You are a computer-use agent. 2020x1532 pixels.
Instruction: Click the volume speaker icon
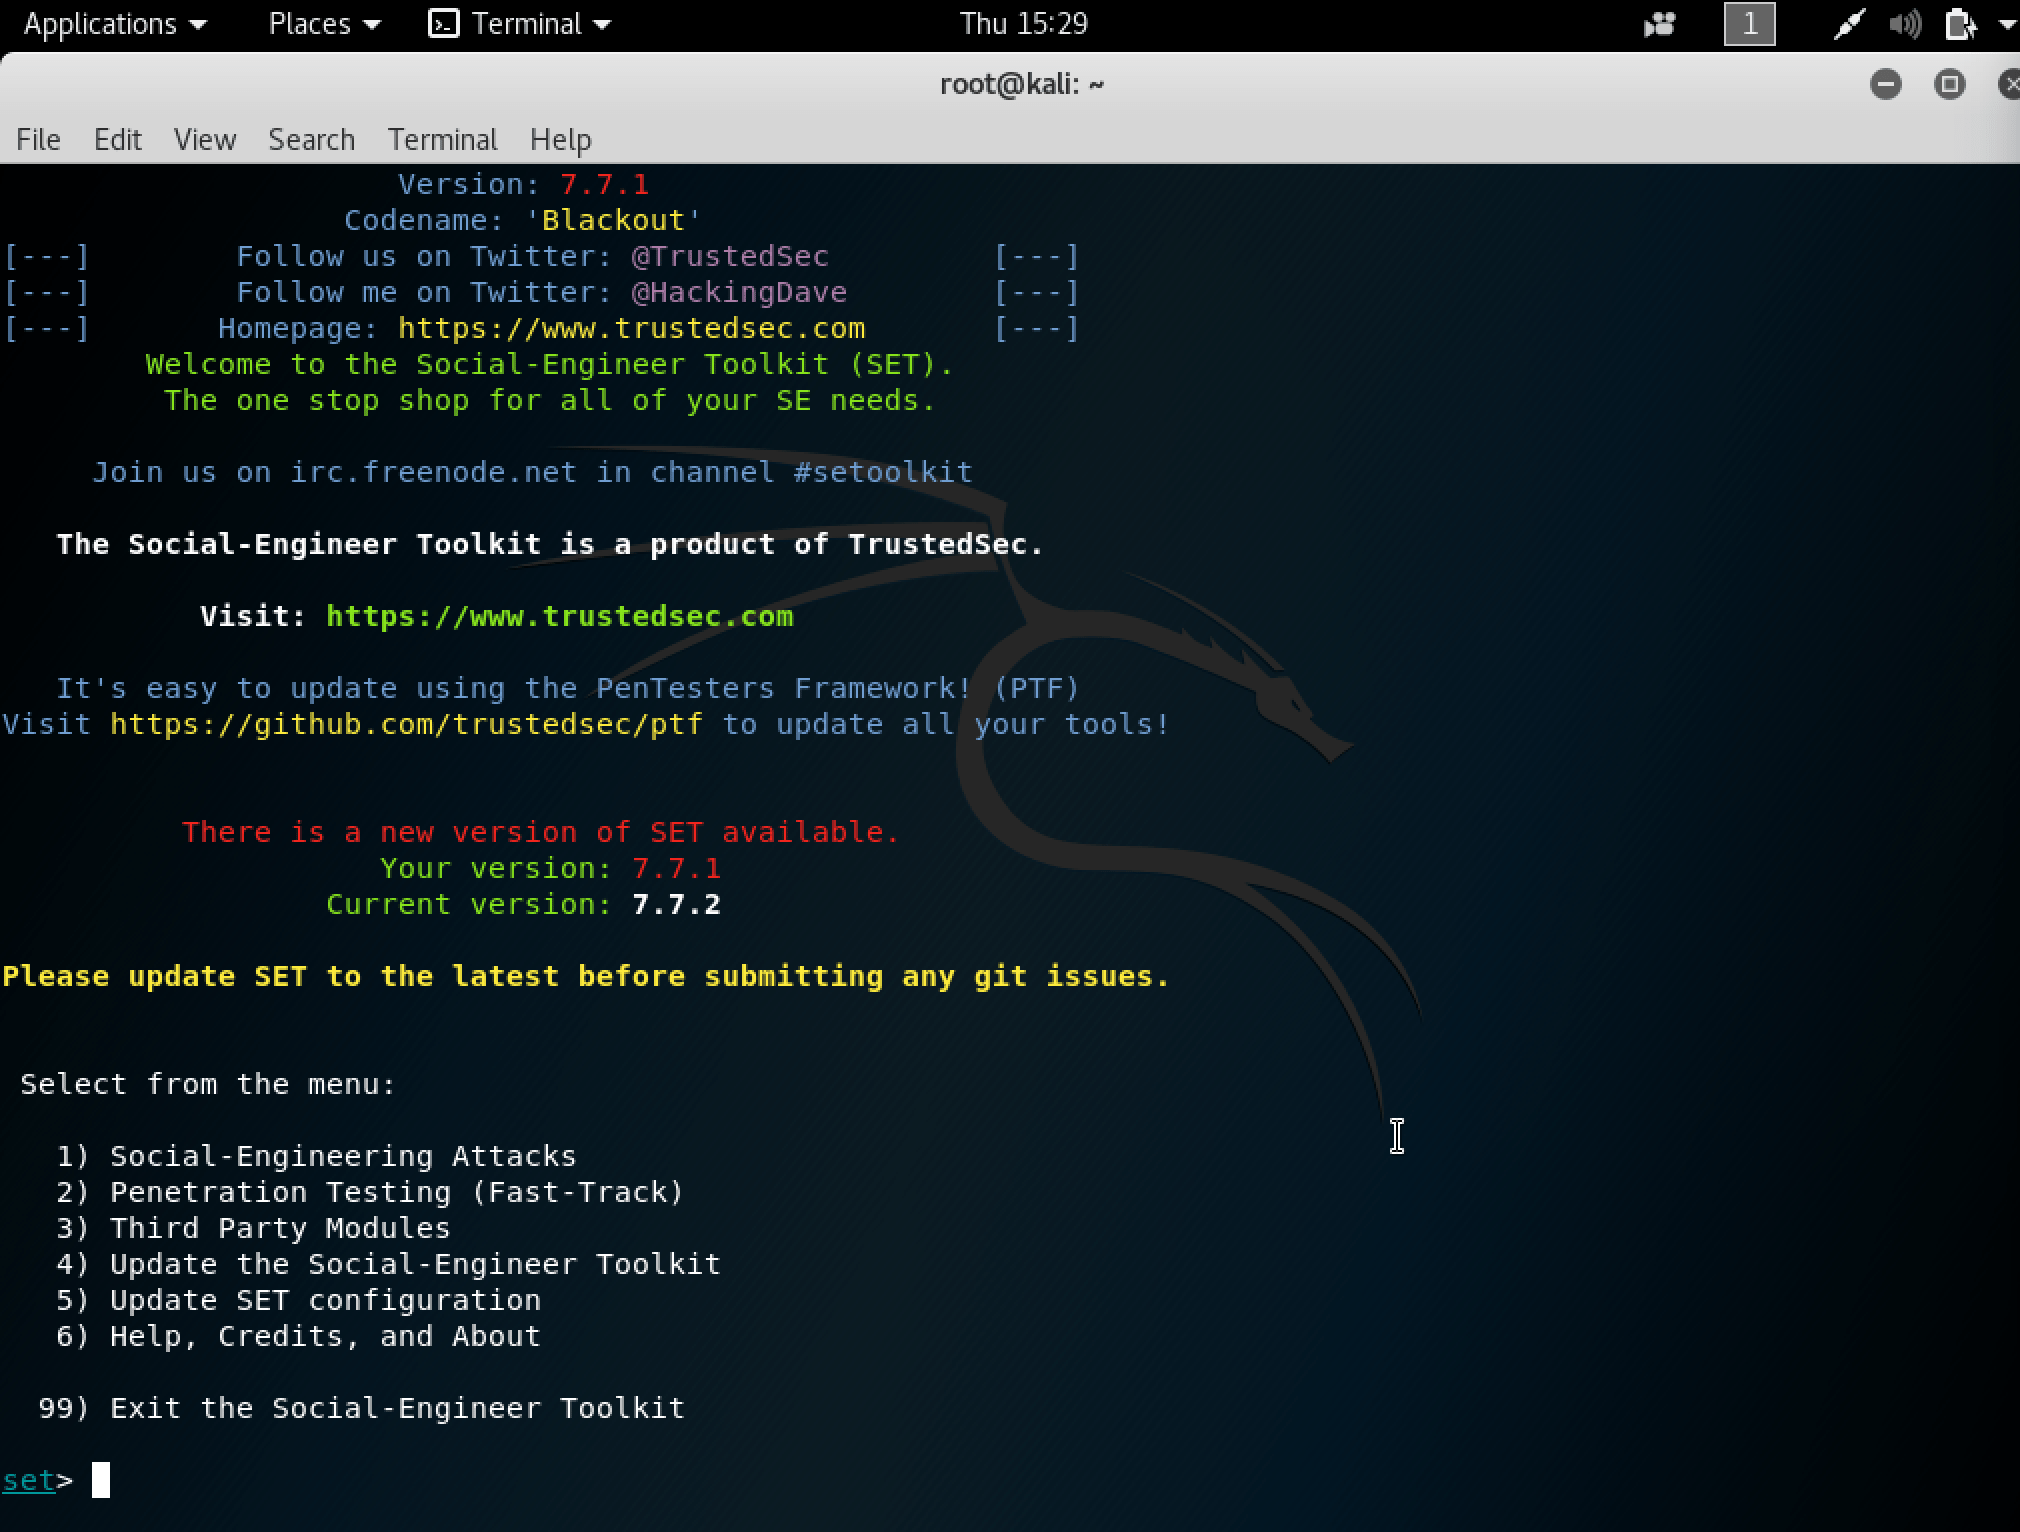(1904, 24)
